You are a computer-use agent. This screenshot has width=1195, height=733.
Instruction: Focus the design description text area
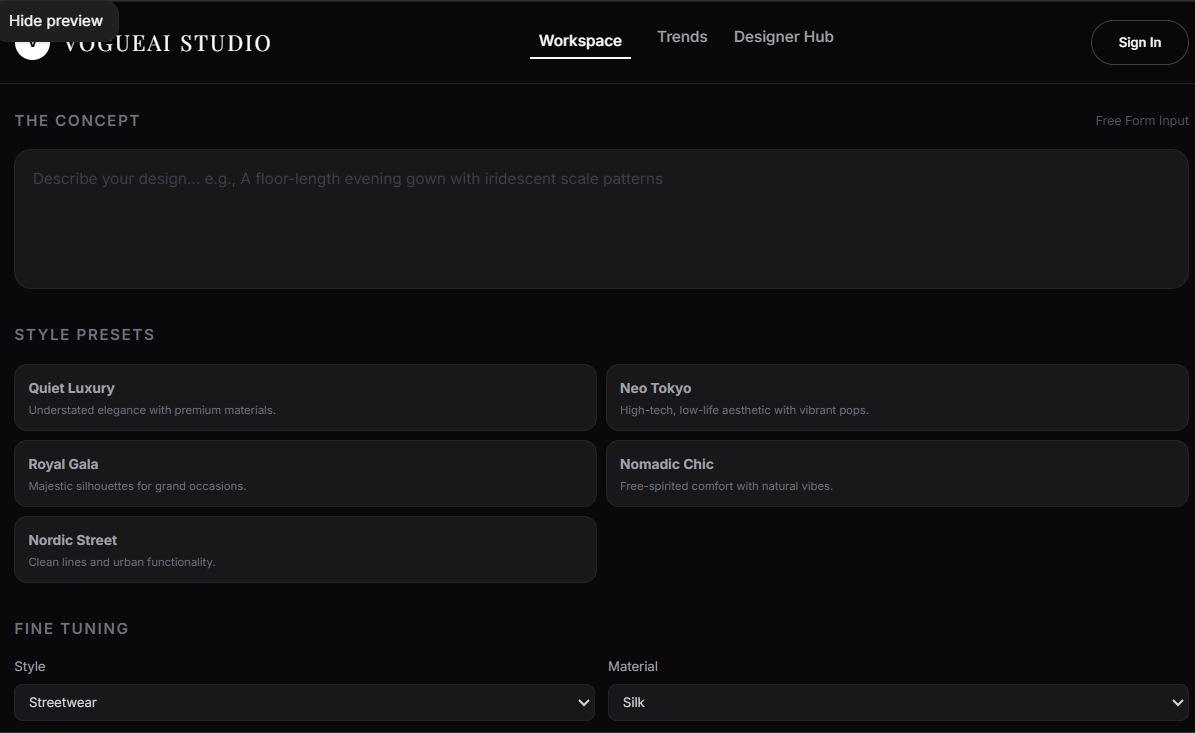point(600,219)
